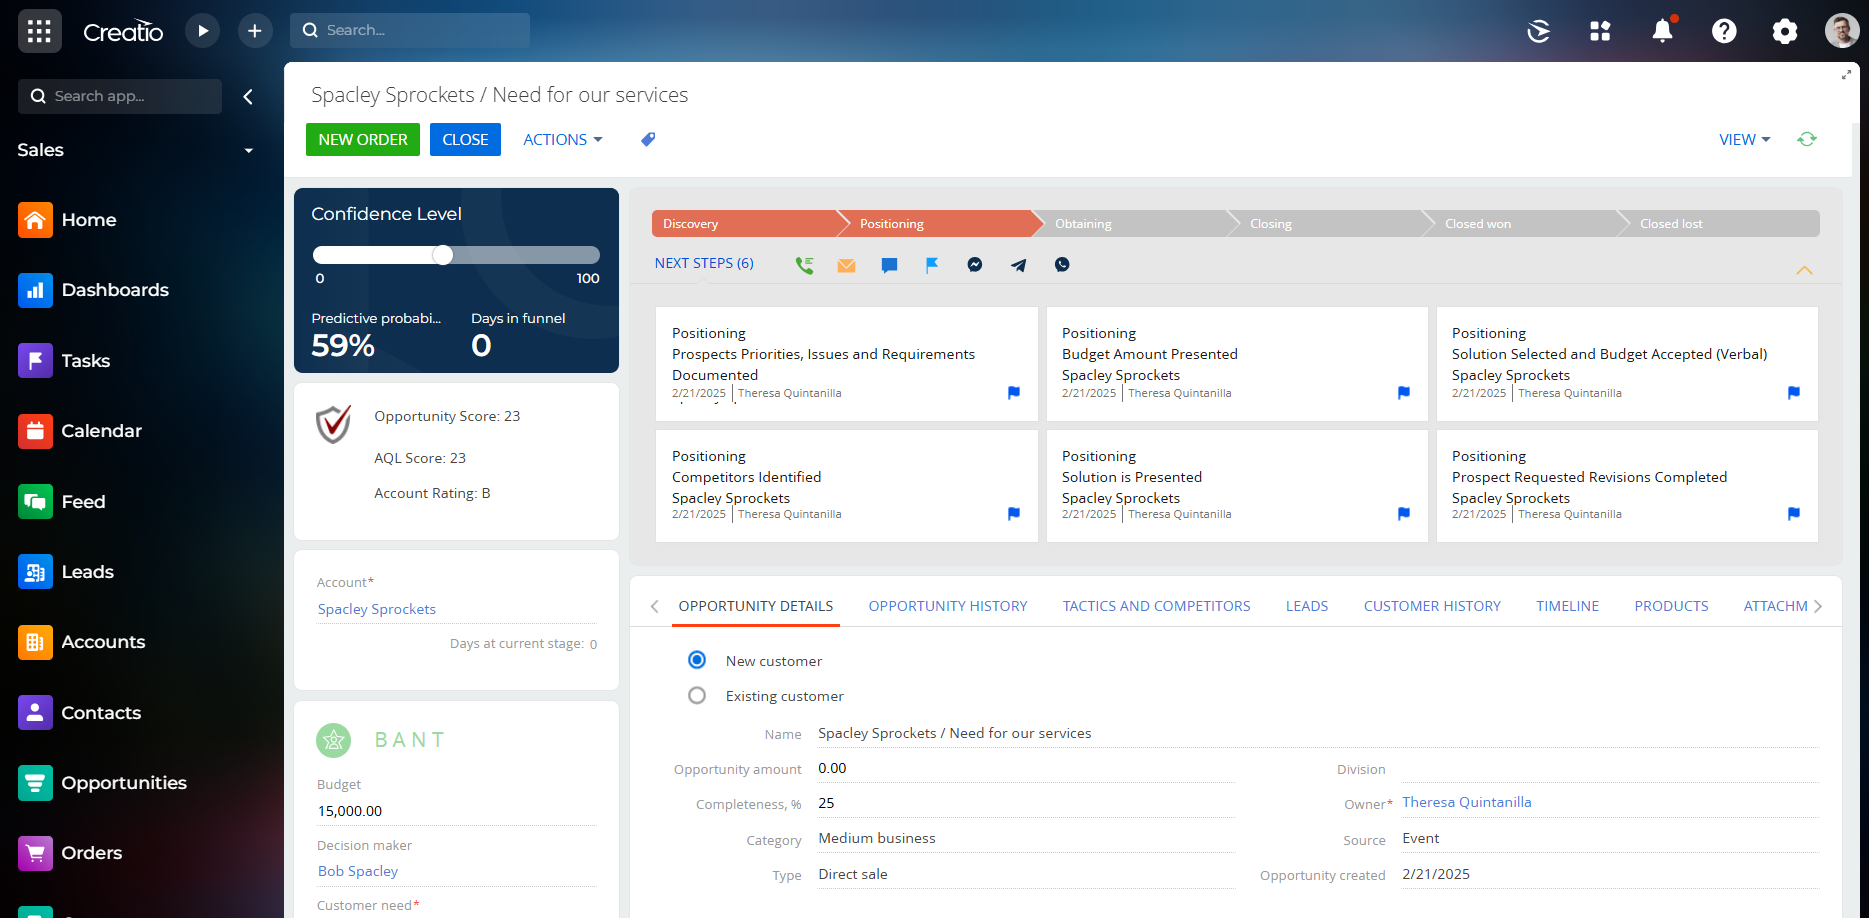Open the marketplace apps icon in header

click(x=1600, y=31)
